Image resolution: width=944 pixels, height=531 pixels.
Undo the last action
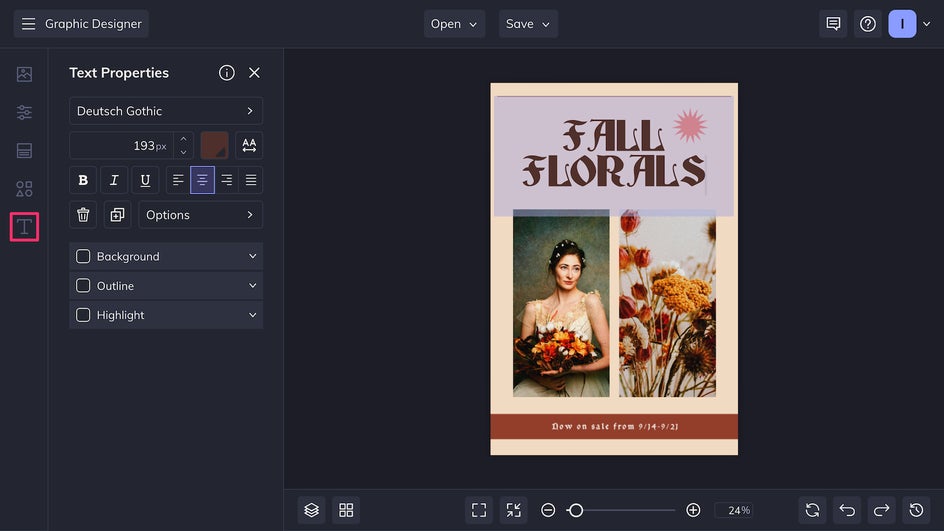click(x=847, y=510)
